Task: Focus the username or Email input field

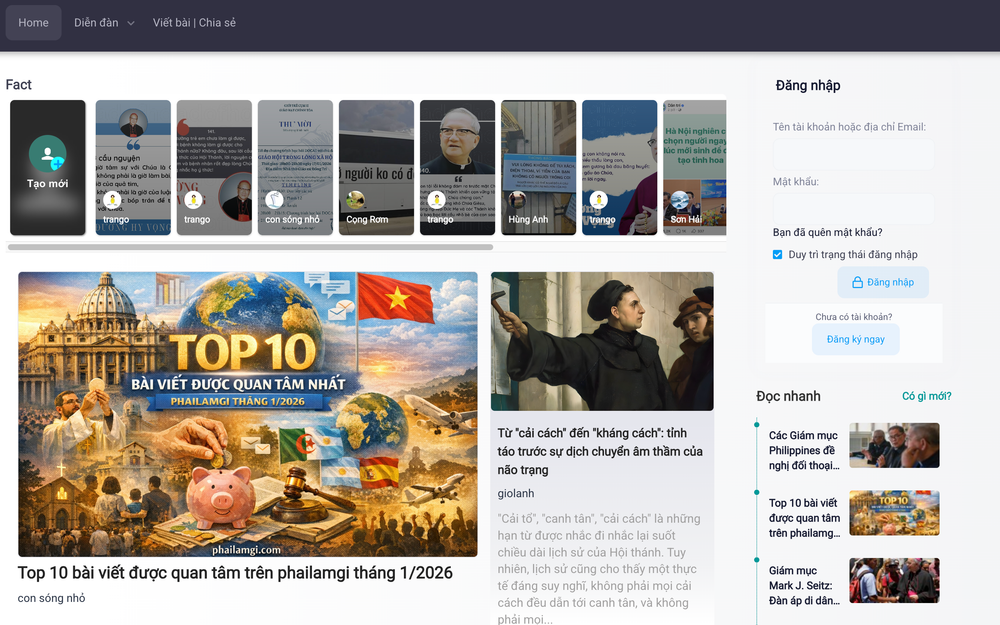Action: tap(852, 154)
